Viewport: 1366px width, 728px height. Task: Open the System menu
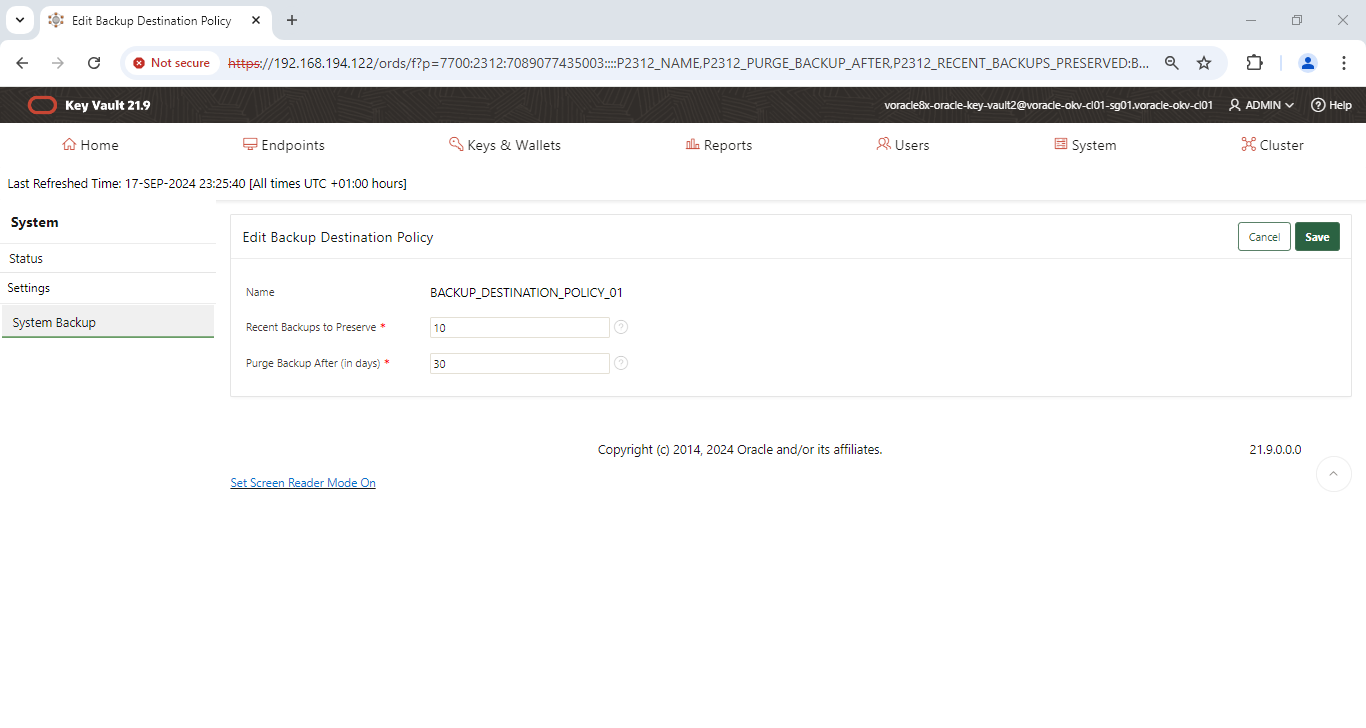pyautogui.click(x=1085, y=145)
